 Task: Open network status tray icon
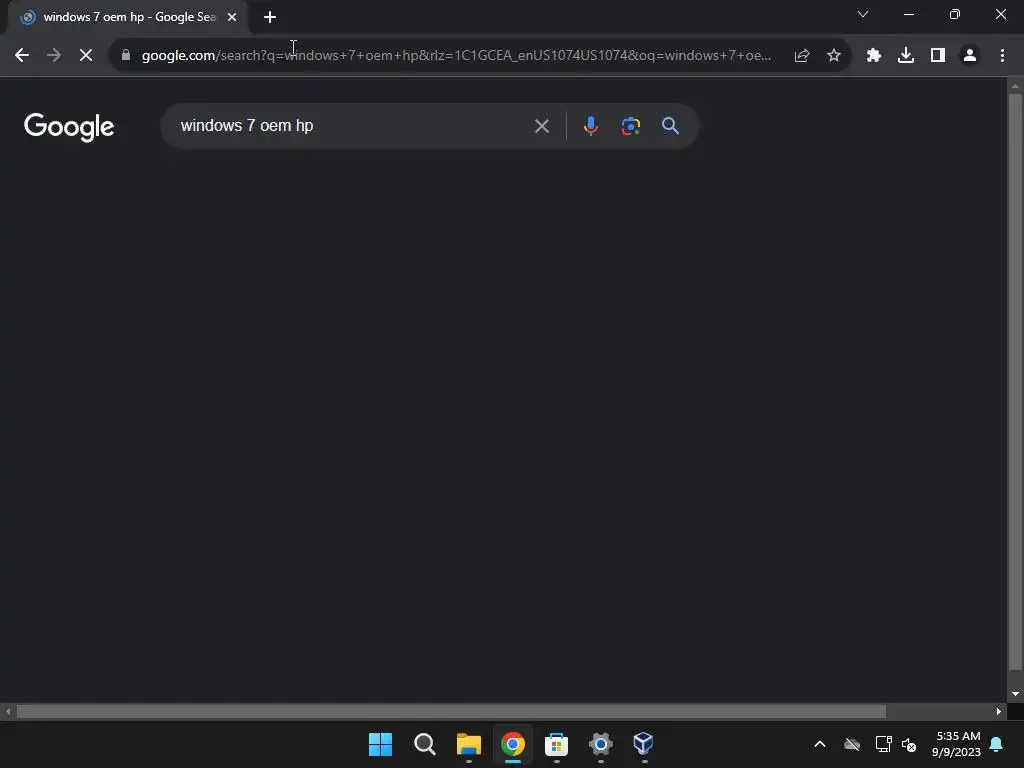pyautogui.click(x=883, y=744)
